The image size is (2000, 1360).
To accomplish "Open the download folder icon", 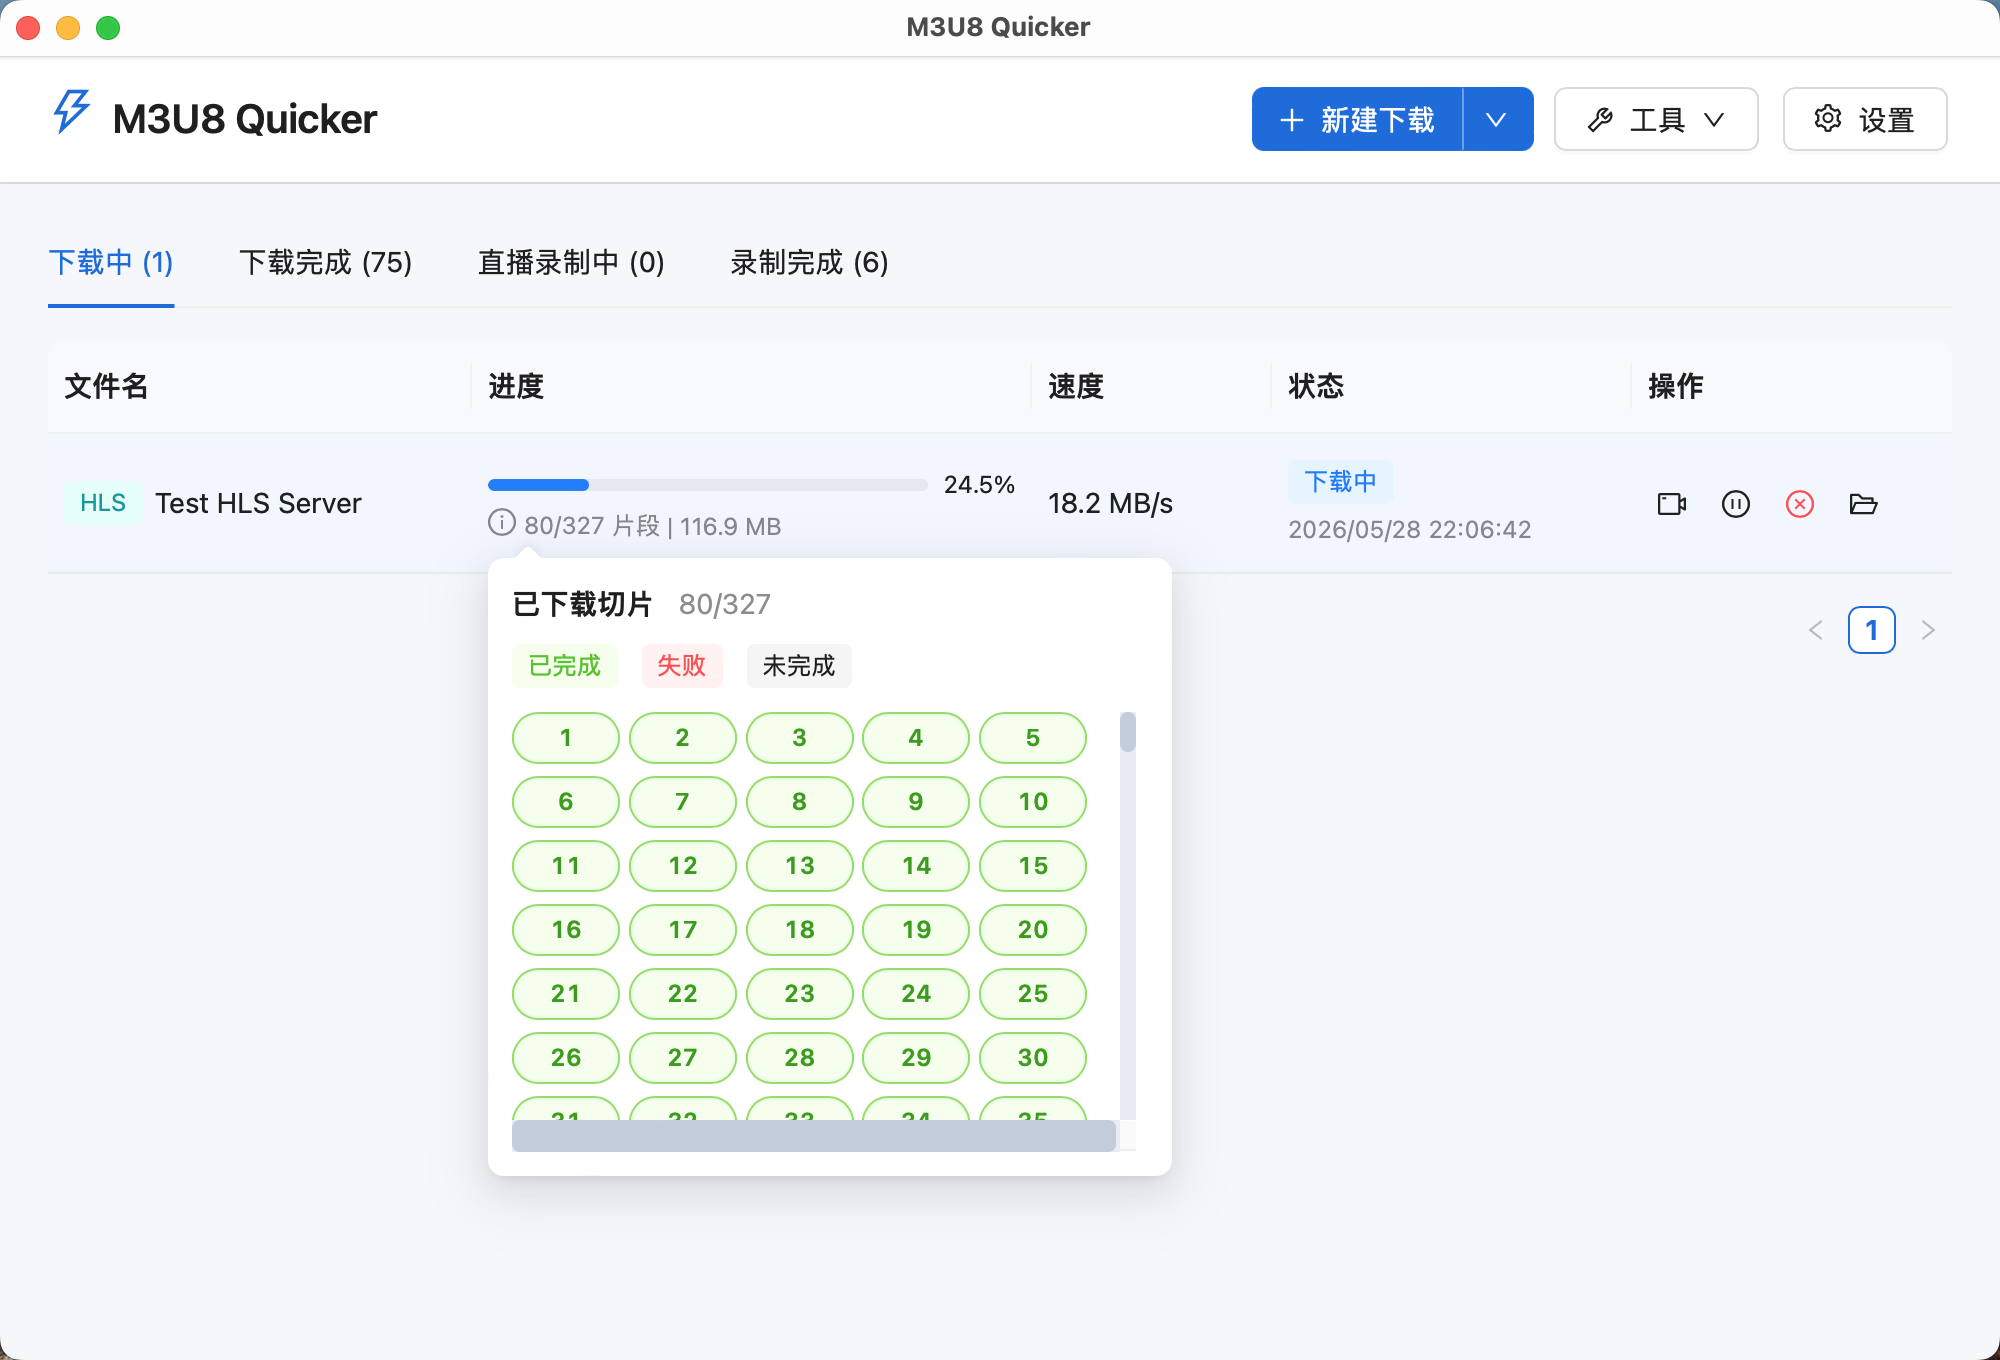I will (1864, 504).
